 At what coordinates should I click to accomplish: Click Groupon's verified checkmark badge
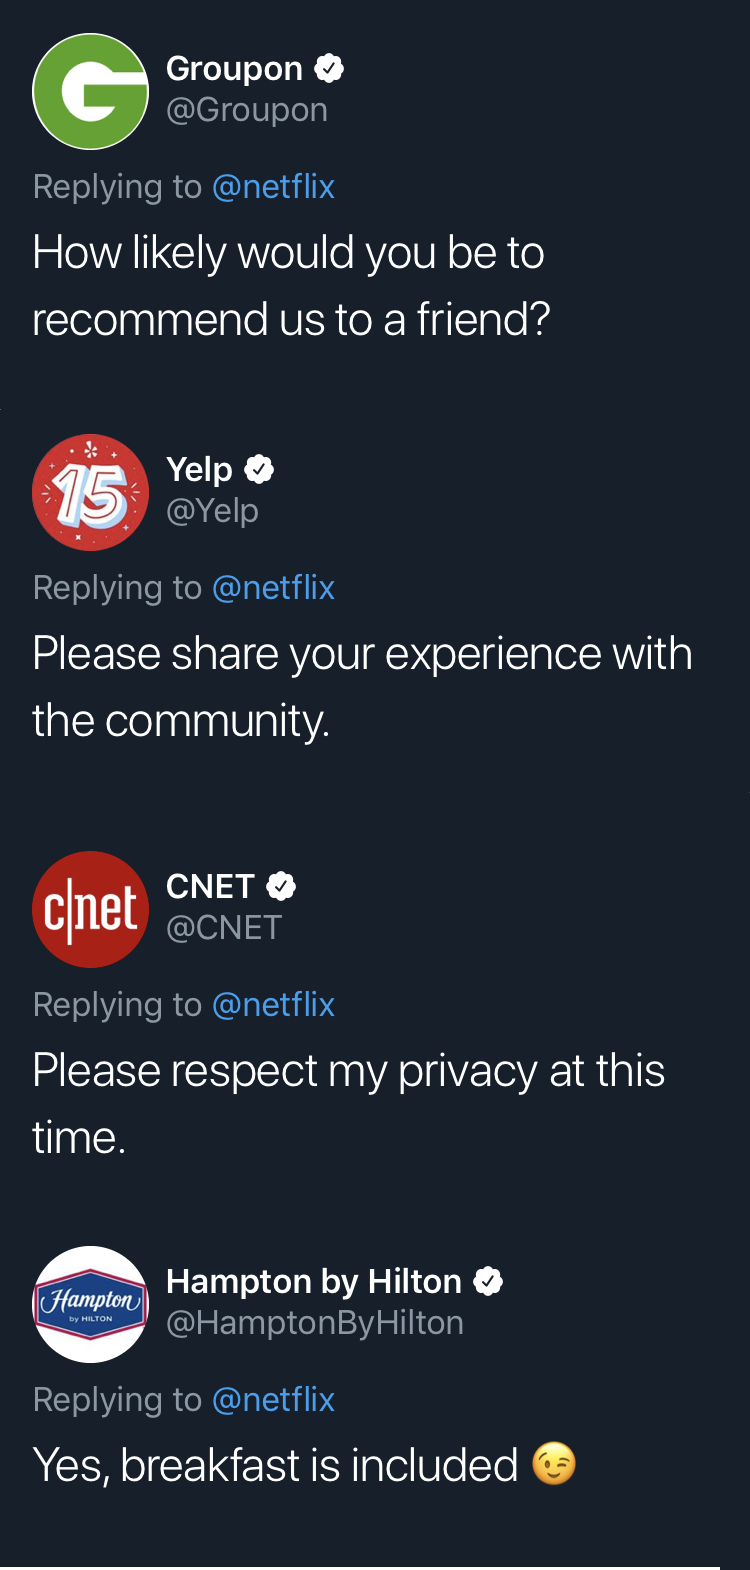coord(329,68)
